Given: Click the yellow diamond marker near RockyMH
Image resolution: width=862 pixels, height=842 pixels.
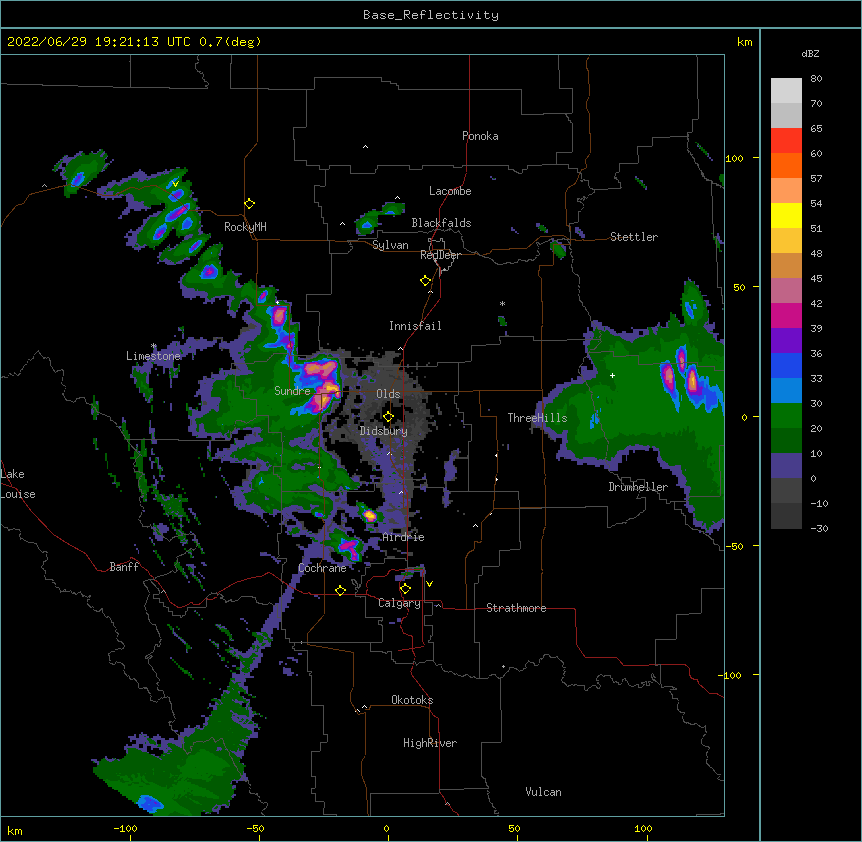Looking at the screenshot, I should [250, 204].
